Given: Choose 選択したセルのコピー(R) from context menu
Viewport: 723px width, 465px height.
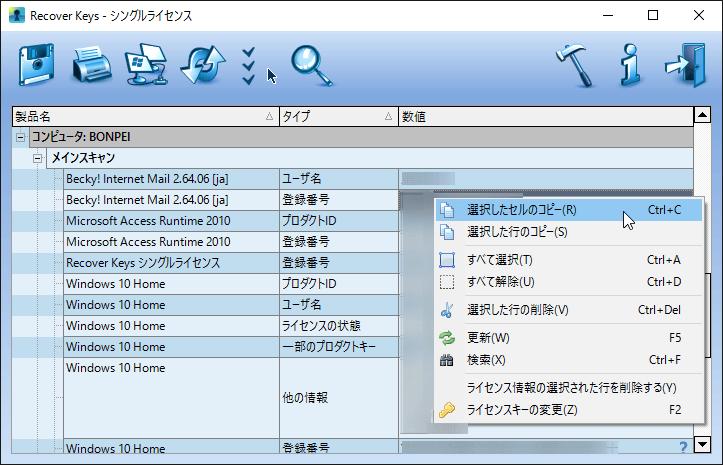Looking at the screenshot, I should [x=569, y=210].
